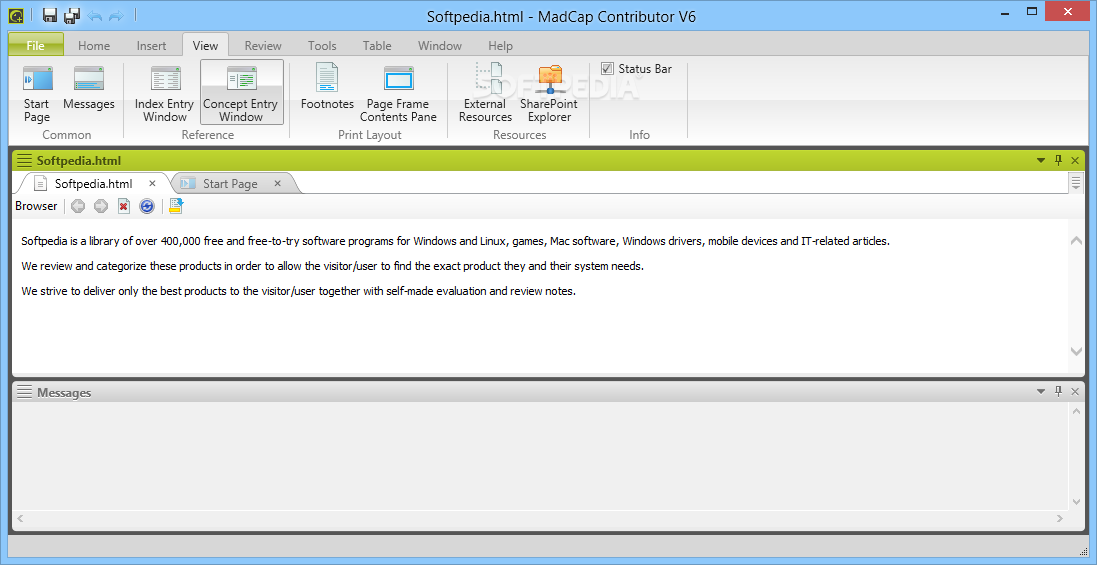Close the Start Page document tab
The width and height of the screenshot is (1097, 565).
click(277, 184)
